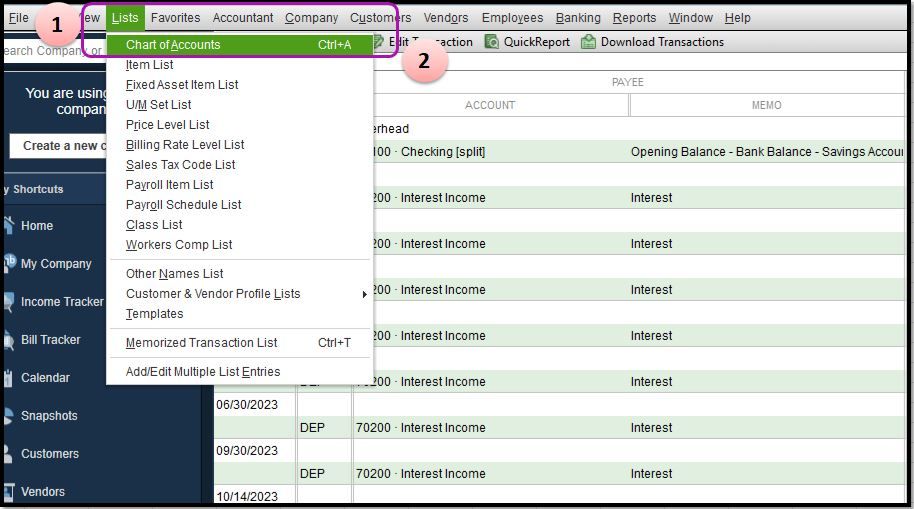Click the Bill Tracker sidebar icon
This screenshot has width=914, height=509.
[x=8, y=340]
